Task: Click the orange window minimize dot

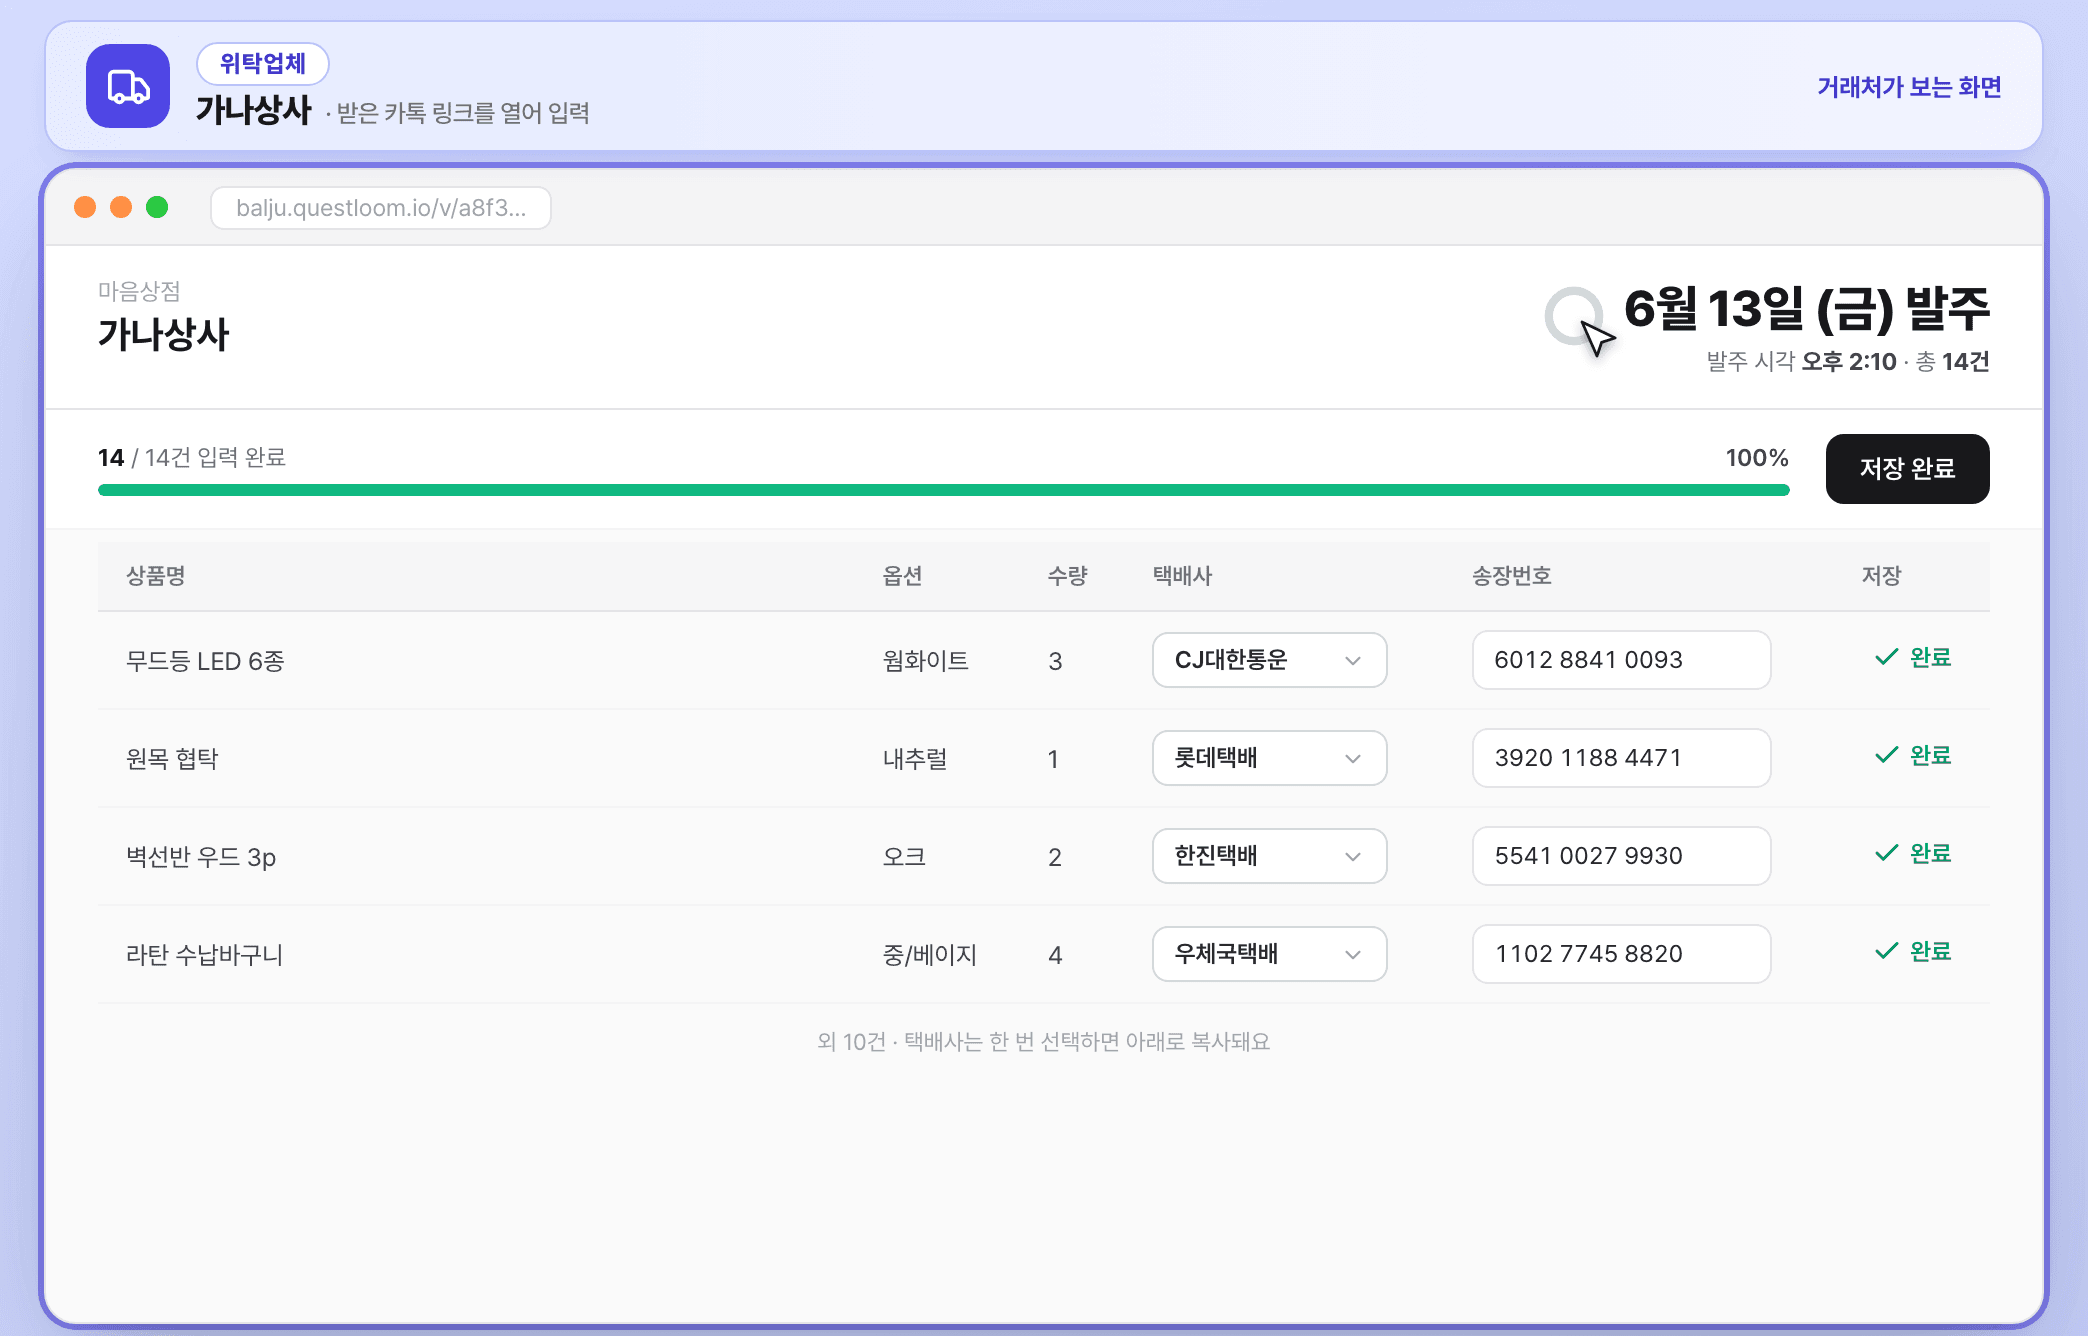Action: [x=121, y=207]
